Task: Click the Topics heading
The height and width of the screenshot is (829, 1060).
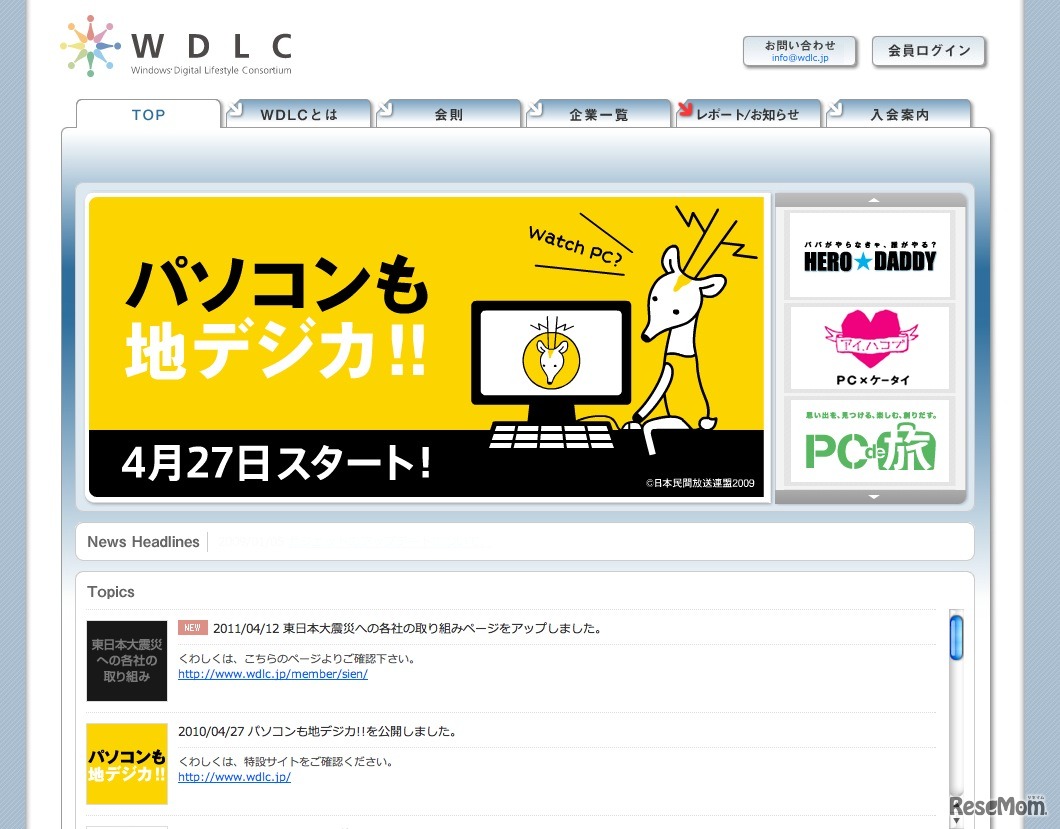Action: coord(111,592)
